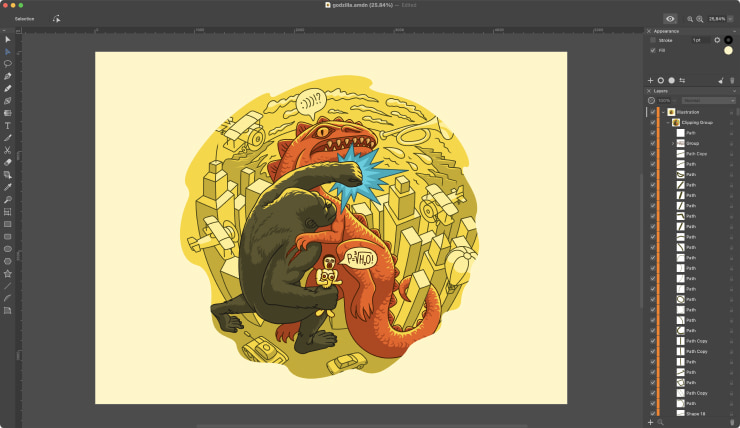Viewport: 740px width, 428px height.
Task: Toggle the eye preview mode button
Action: 670,19
